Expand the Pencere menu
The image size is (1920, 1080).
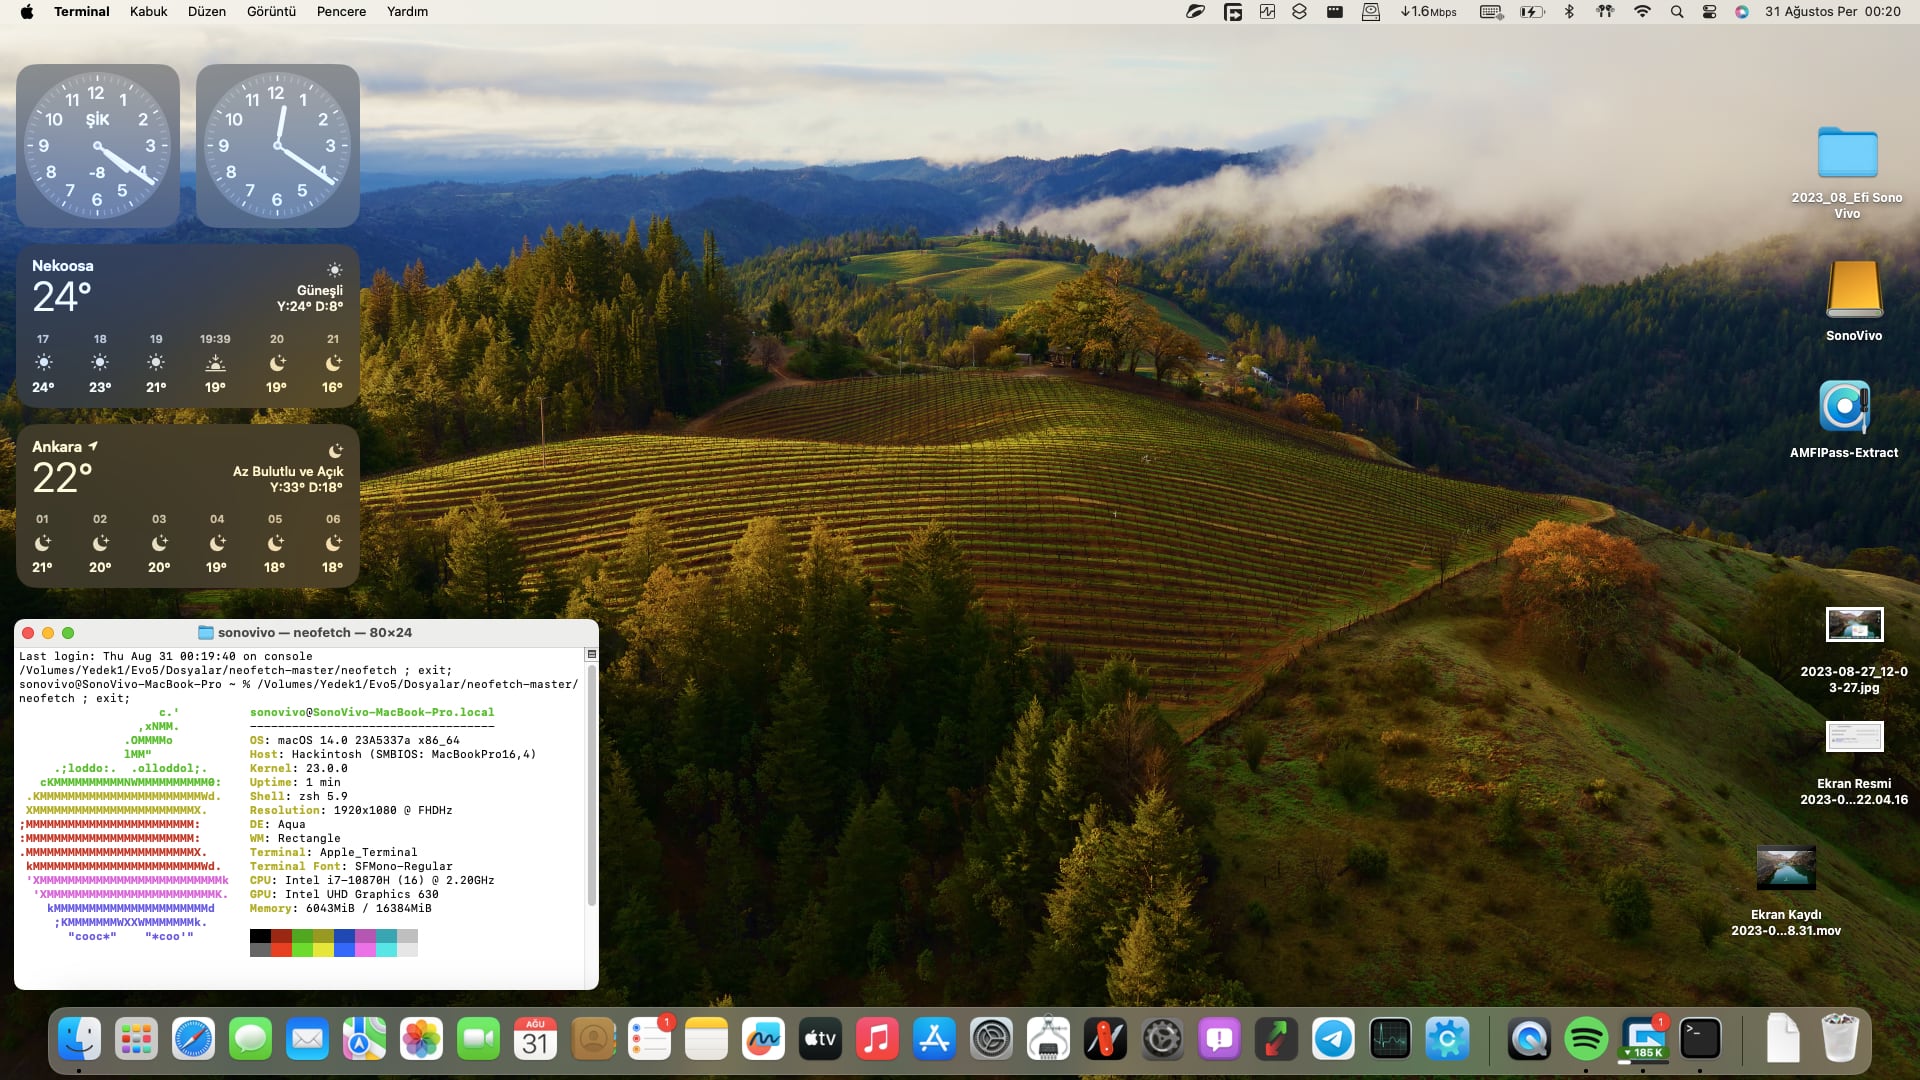point(341,11)
